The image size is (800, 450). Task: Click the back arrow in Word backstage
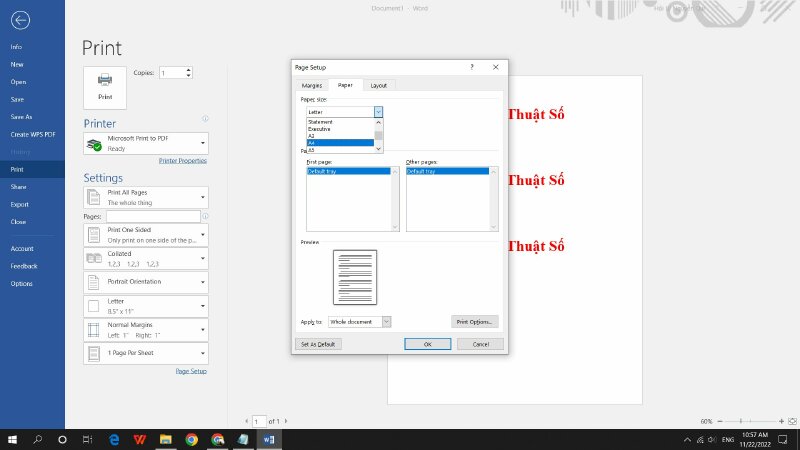pos(21,20)
